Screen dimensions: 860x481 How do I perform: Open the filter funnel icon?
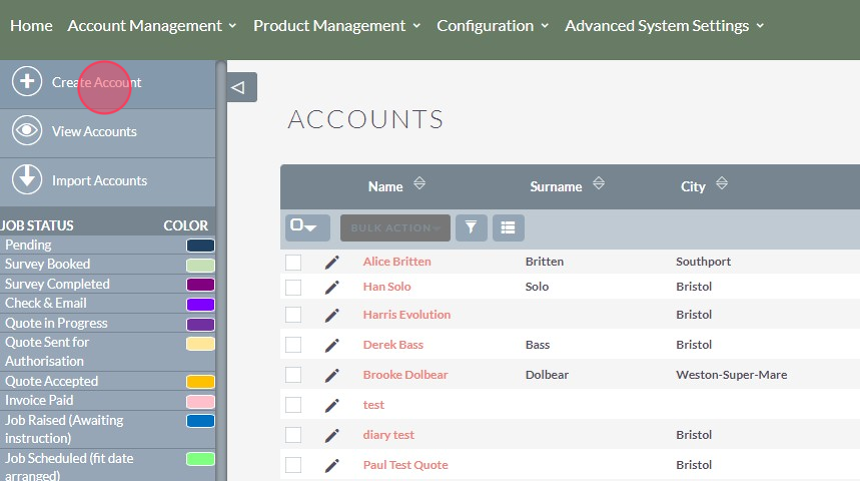[x=470, y=228]
